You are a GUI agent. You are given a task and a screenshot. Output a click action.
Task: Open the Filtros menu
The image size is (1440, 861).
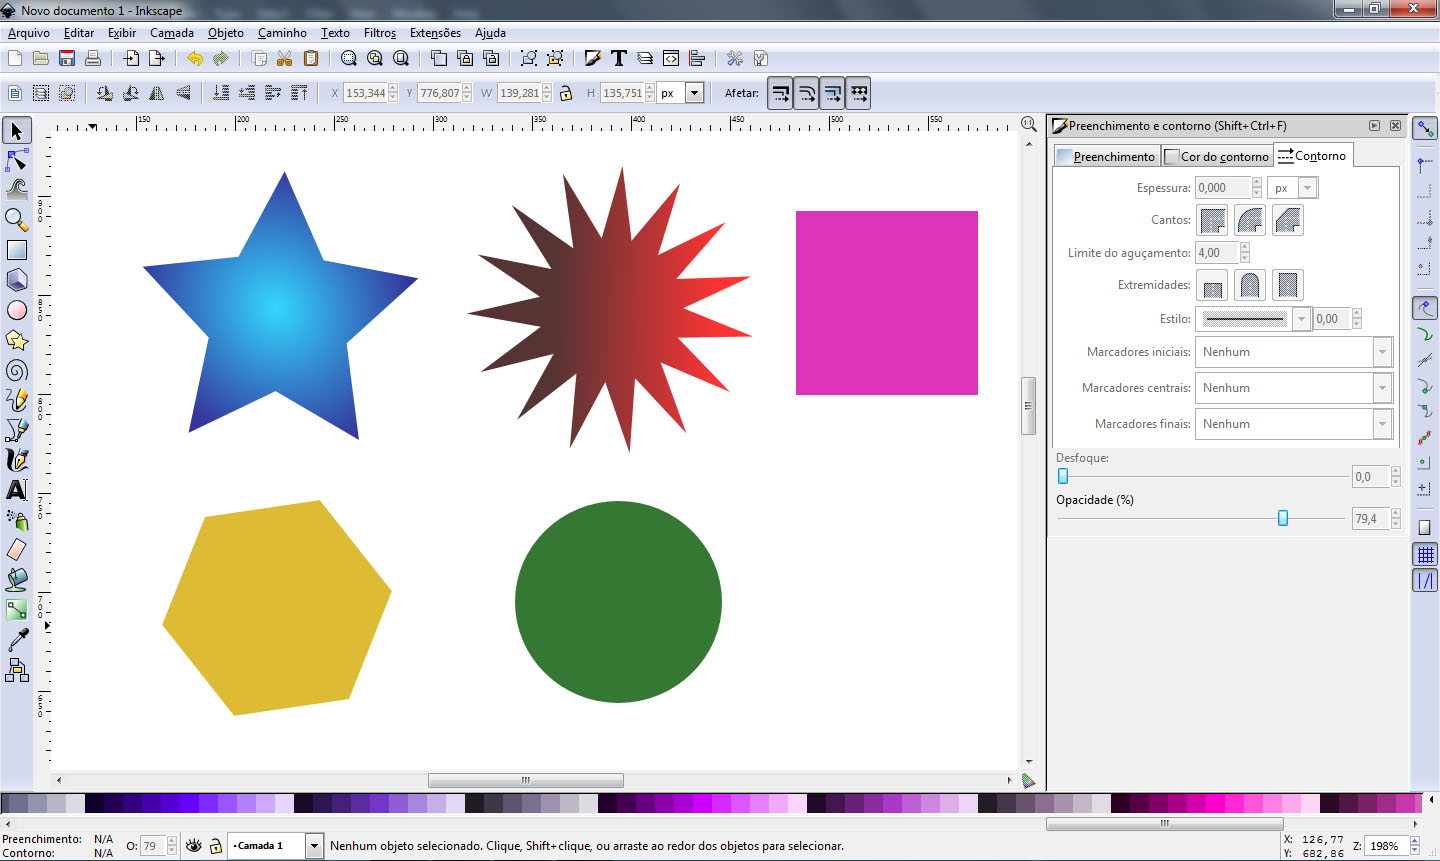tap(380, 33)
